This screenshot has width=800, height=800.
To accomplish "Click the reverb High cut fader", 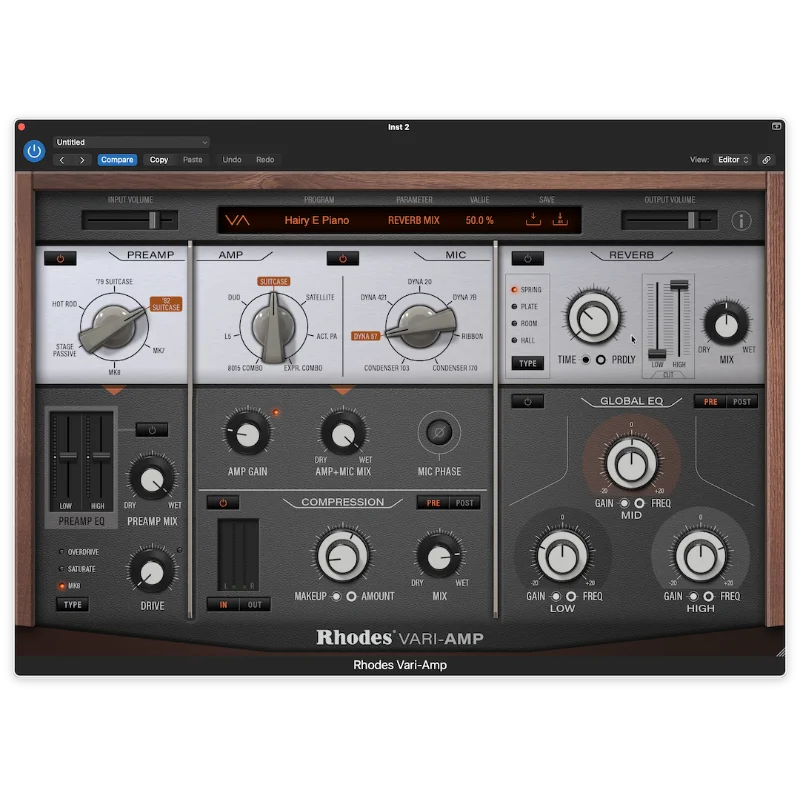I will point(679,285).
